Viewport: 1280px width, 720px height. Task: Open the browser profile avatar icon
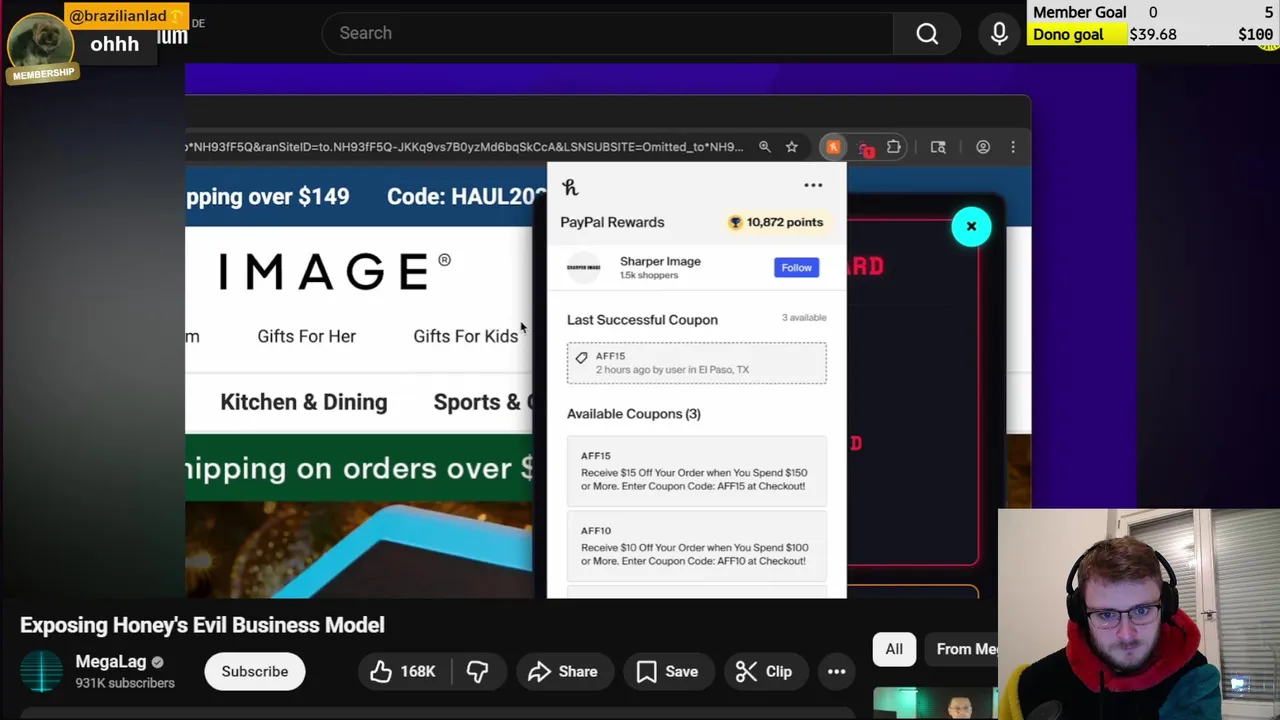coord(983,147)
